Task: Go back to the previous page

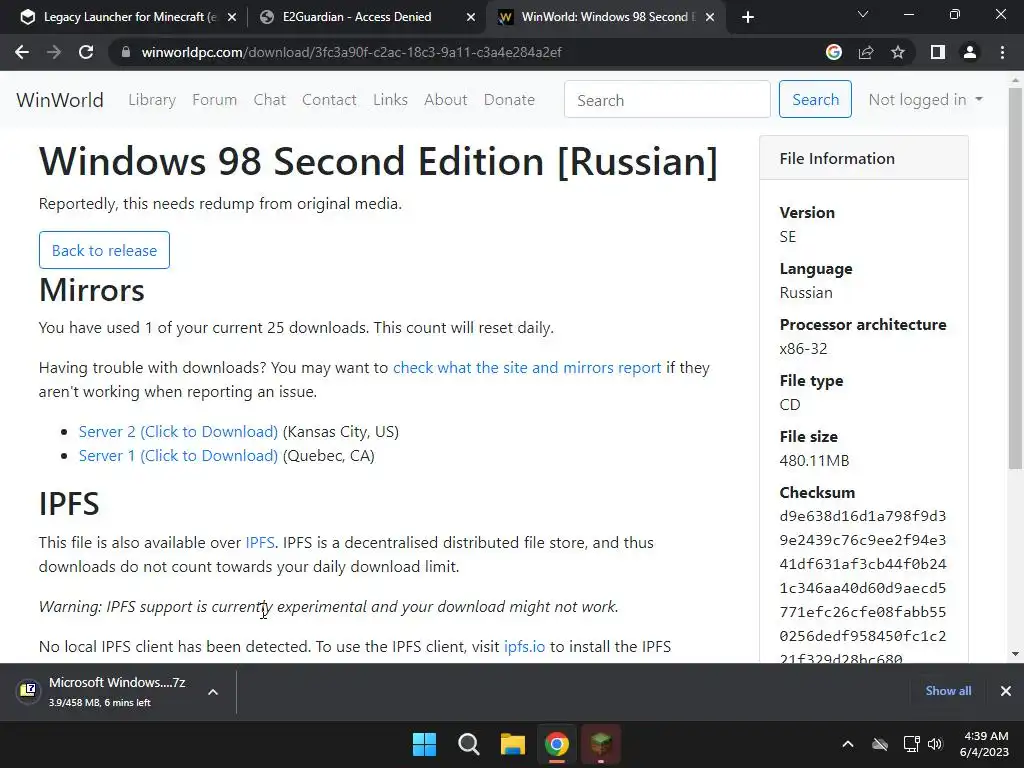Action: click(22, 52)
